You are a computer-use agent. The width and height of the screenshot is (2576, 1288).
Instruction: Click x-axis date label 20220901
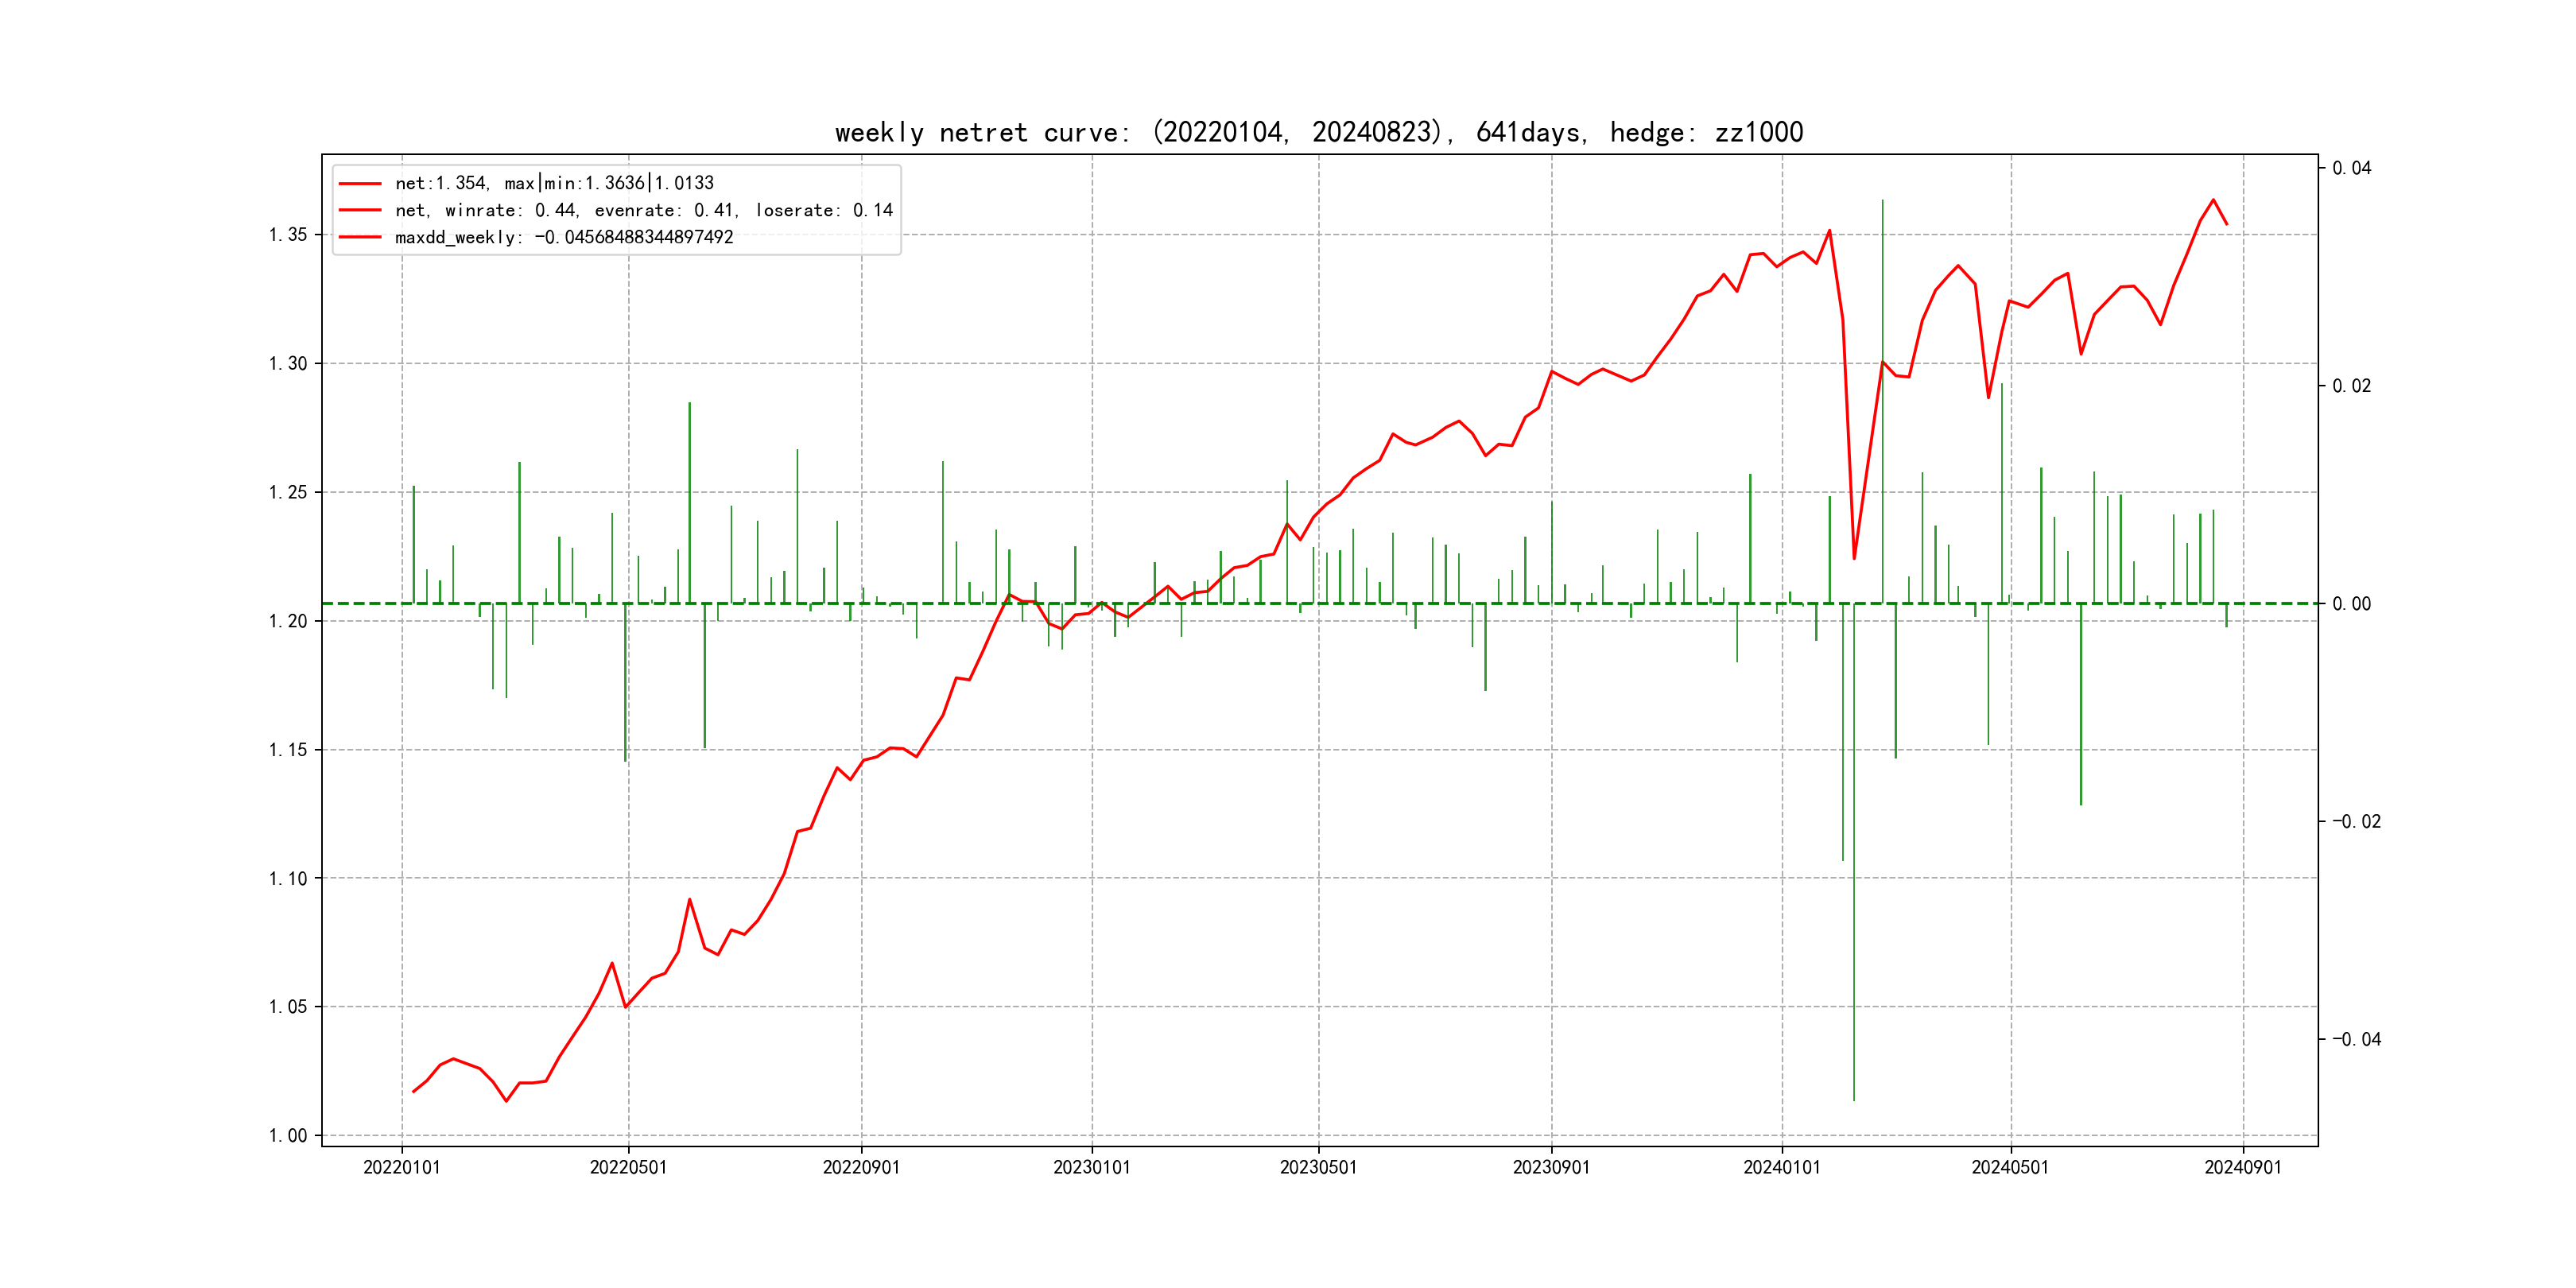pos(861,1167)
